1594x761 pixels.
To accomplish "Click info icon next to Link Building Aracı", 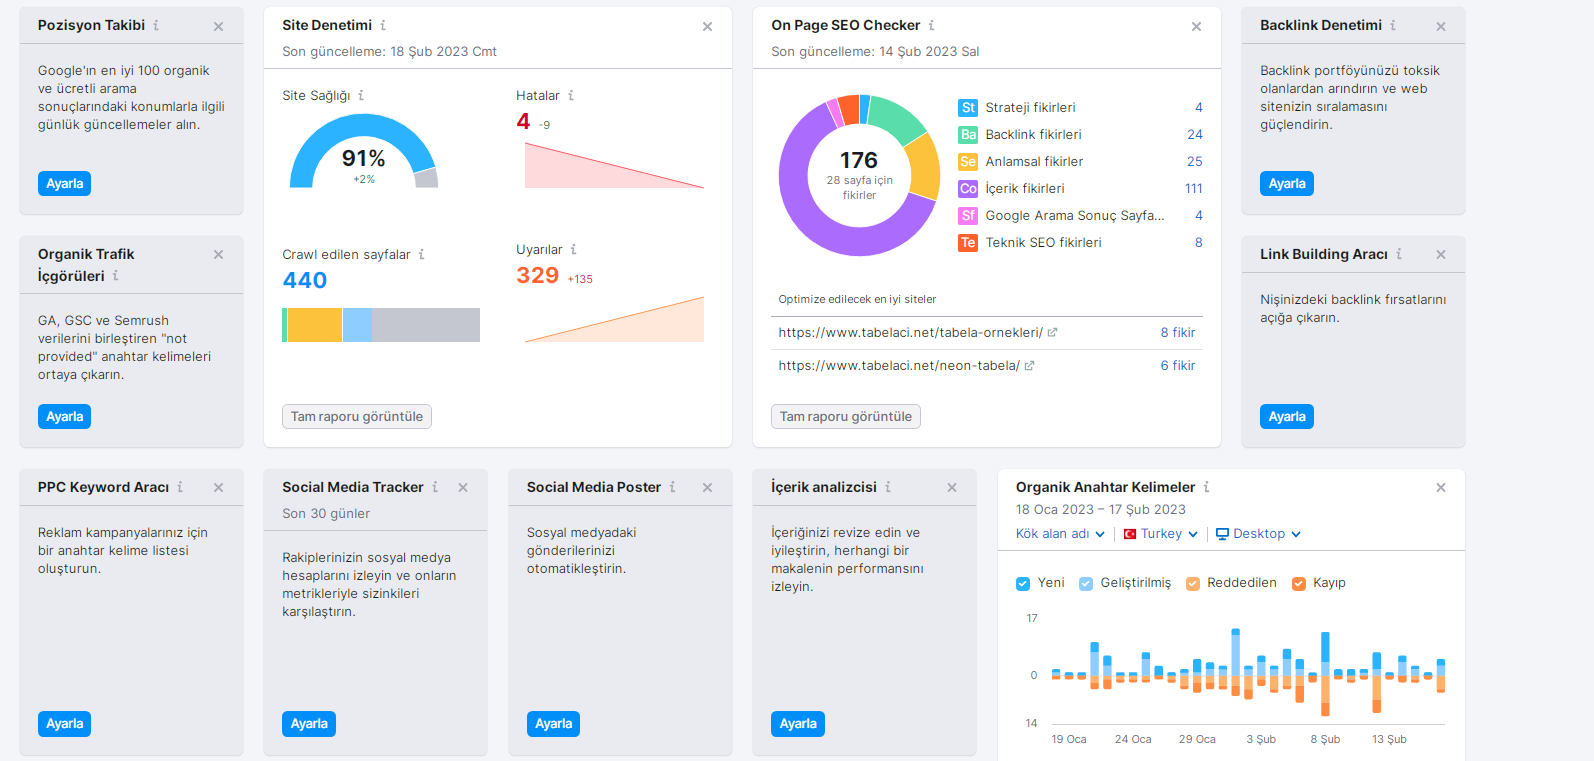I will click(x=1399, y=254).
